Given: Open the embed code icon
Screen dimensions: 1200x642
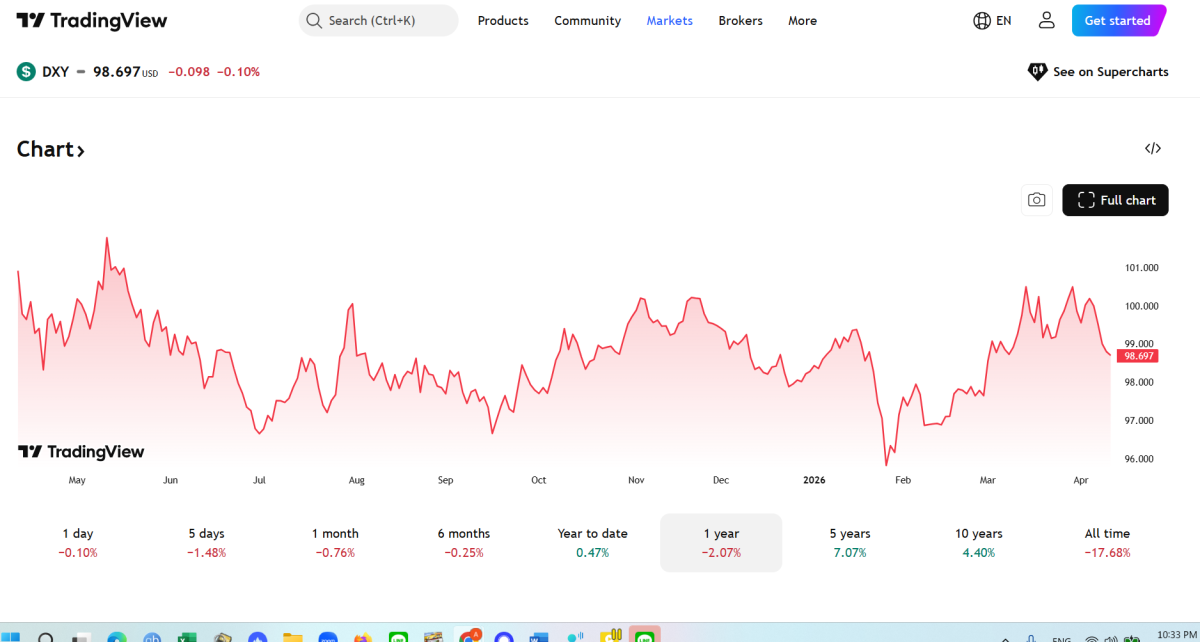Looking at the screenshot, I should tap(1153, 149).
